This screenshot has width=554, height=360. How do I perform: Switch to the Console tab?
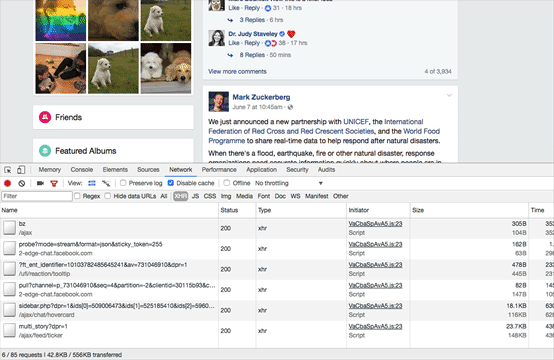(x=82, y=170)
